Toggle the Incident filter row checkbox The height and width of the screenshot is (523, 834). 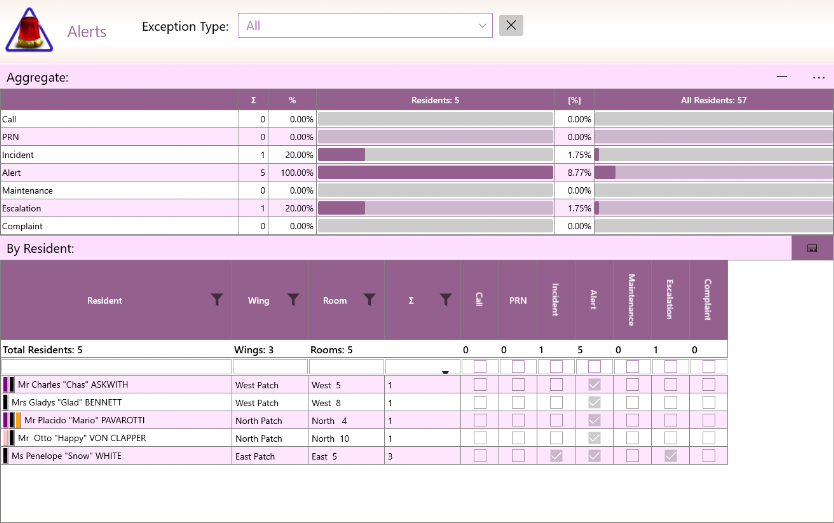coord(556,367)
